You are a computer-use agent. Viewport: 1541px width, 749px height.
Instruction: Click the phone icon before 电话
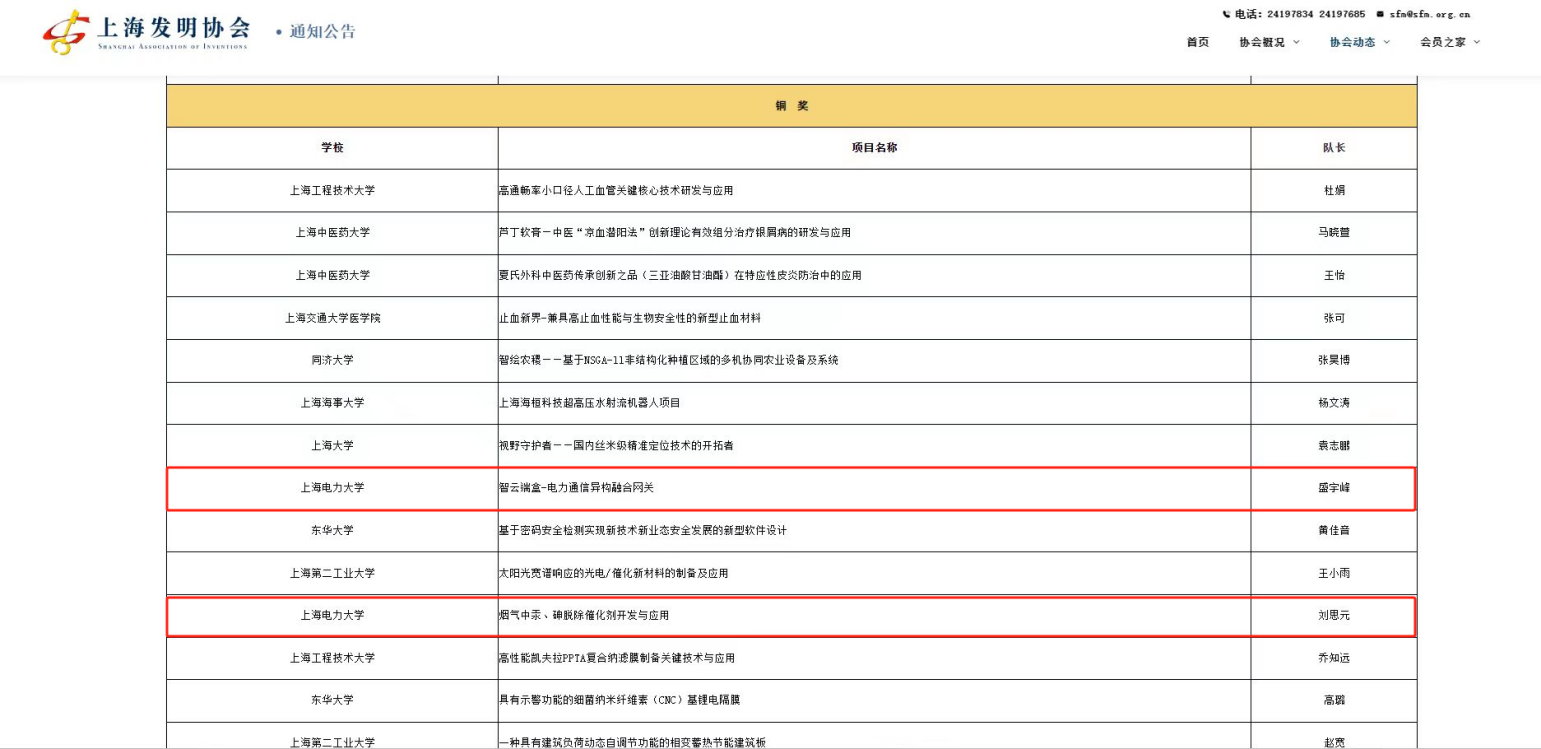[1227, 14]
